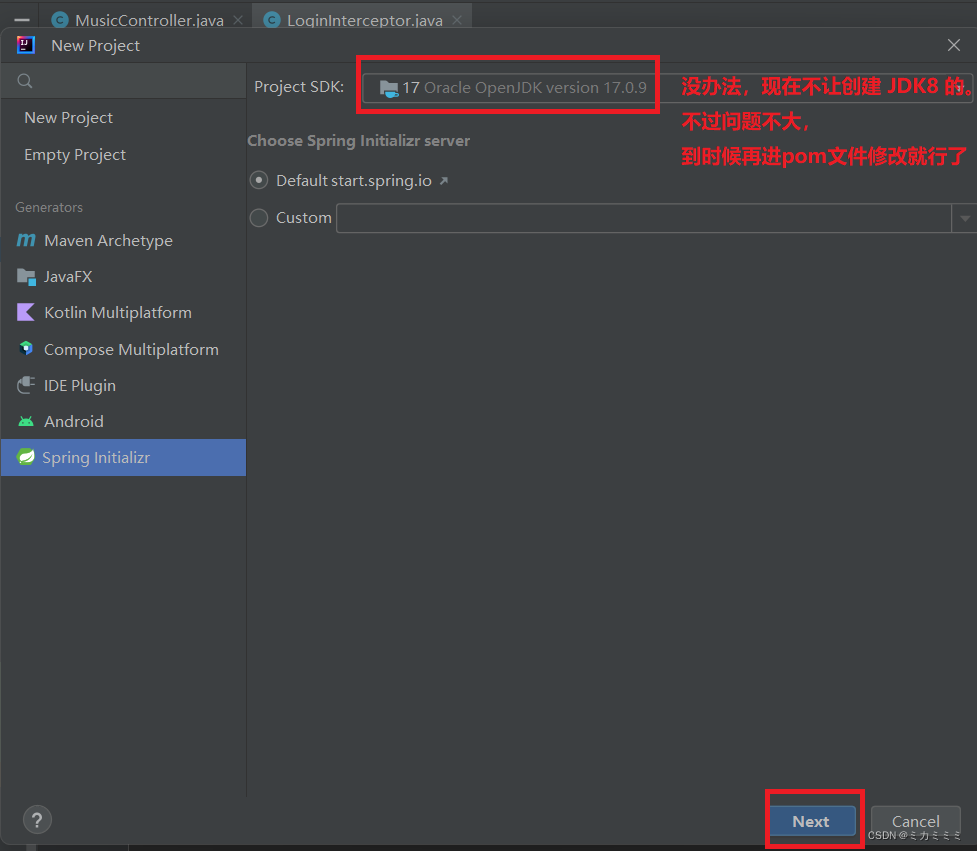Screen dimensions: 977x851
Task: Open the Project SDK dropdown
Action: coord(667,88)
